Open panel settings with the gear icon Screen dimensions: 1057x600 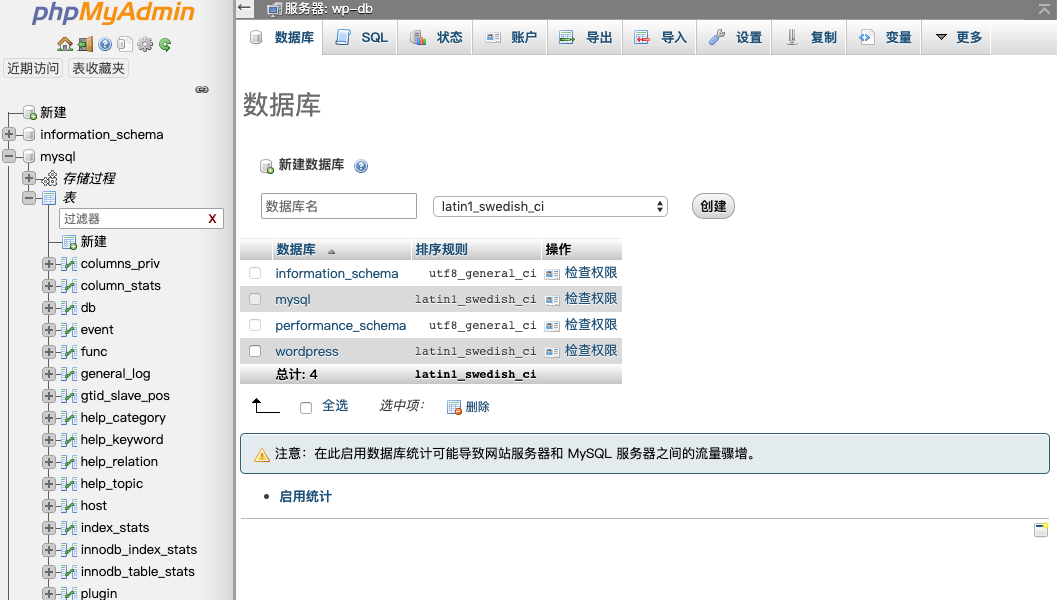[144, 45]
